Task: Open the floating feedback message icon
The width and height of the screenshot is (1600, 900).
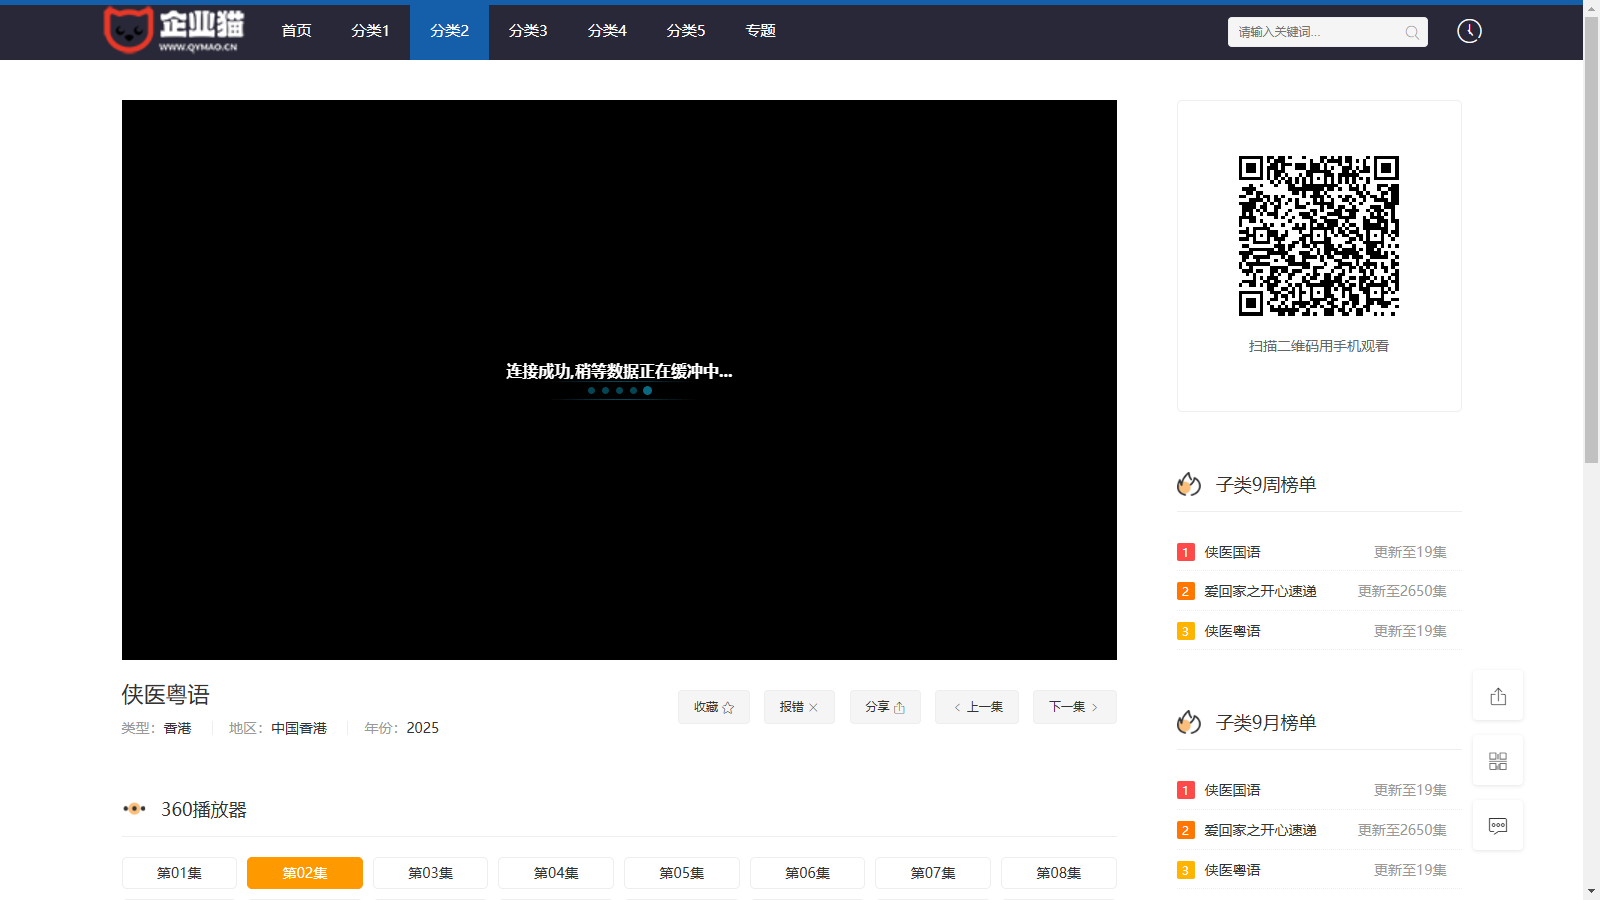Action: click(x=1498, y=826)
